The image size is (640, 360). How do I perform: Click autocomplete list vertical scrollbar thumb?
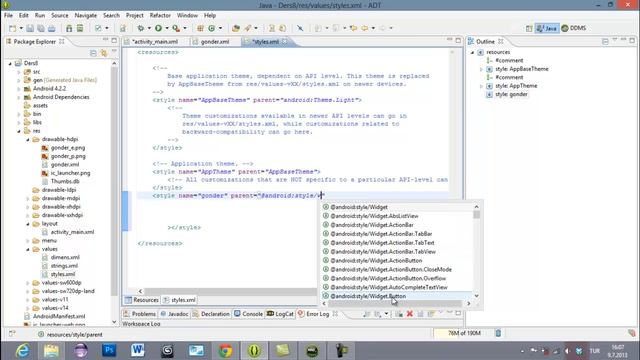[x=476, y=215]
